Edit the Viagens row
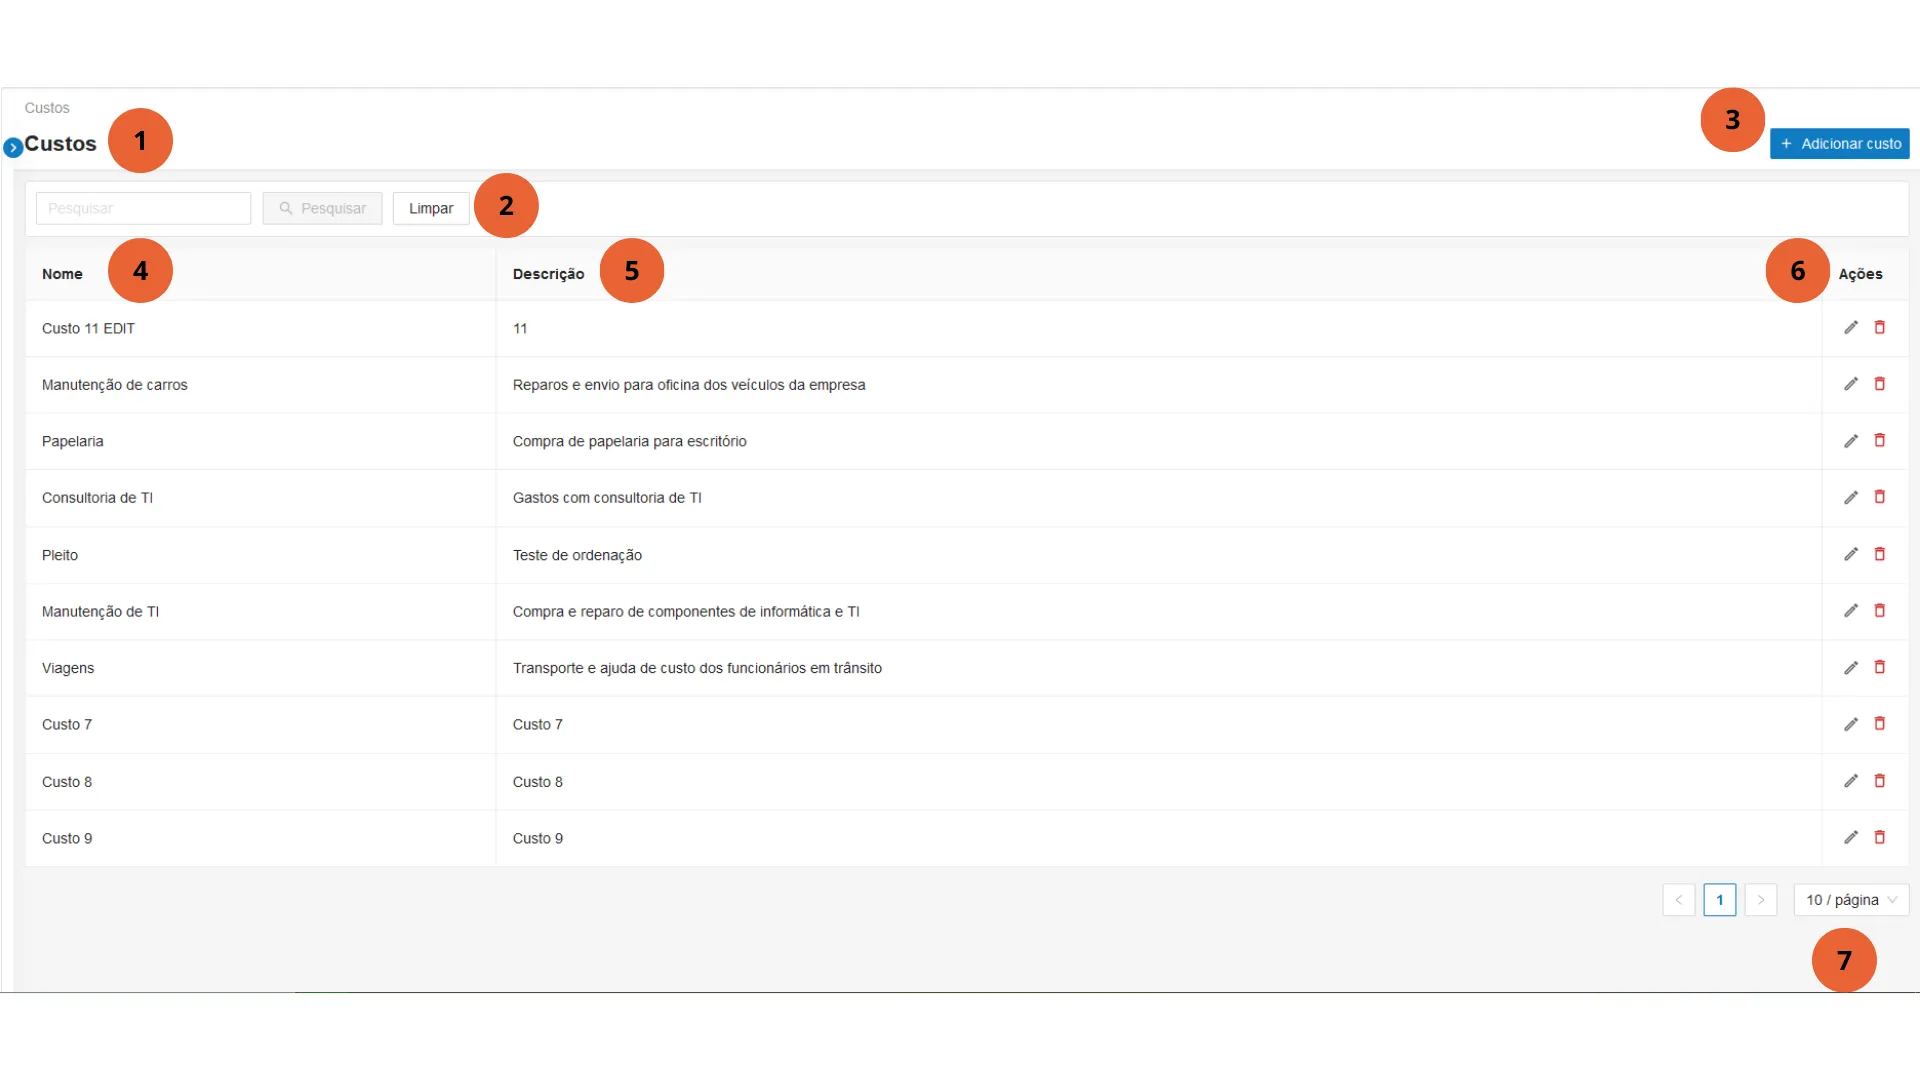This screenshot has width=1920, height=1080. pos(1851,667)
